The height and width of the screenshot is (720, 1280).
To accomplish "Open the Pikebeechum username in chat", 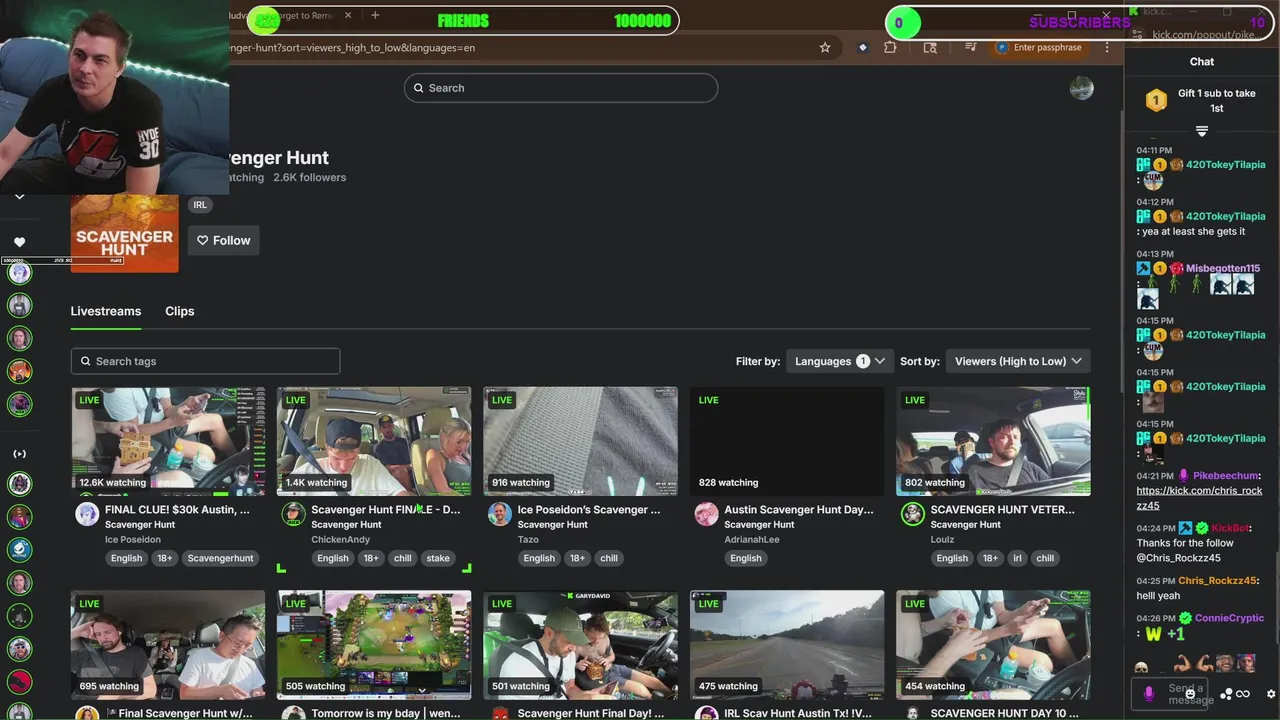I will tap(1226, 476).
